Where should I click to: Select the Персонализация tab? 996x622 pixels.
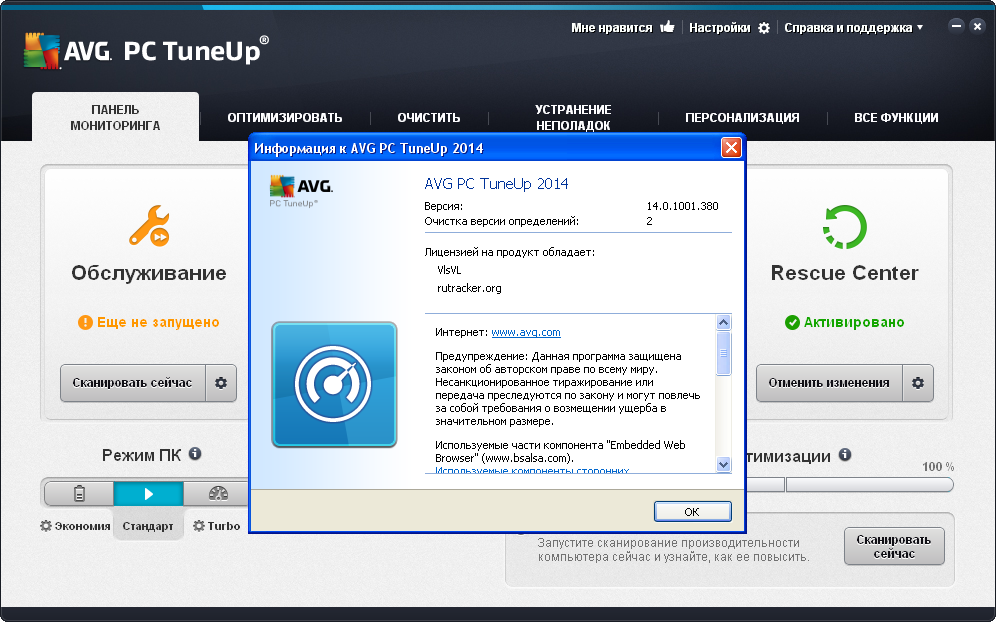coord(742,118)
